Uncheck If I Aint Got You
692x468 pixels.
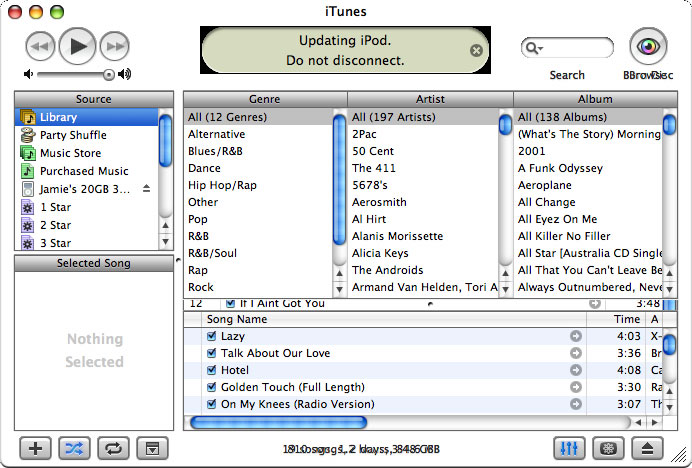pos(230,303)
